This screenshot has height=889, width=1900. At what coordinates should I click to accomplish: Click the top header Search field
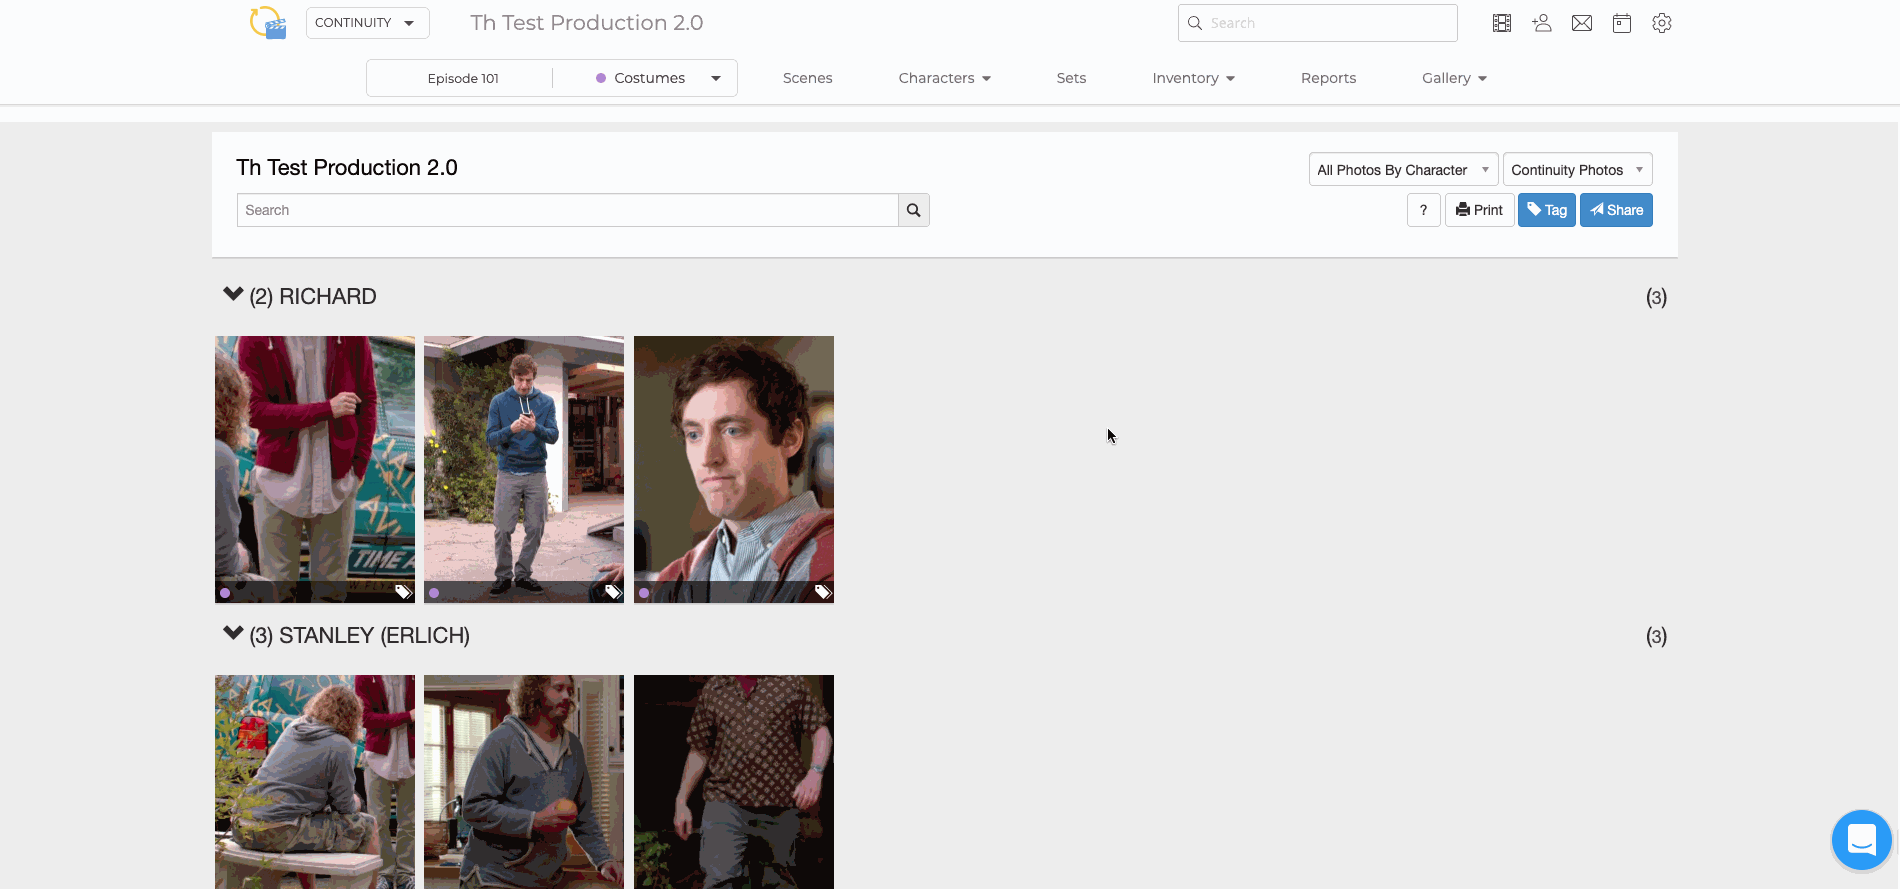1317,23
